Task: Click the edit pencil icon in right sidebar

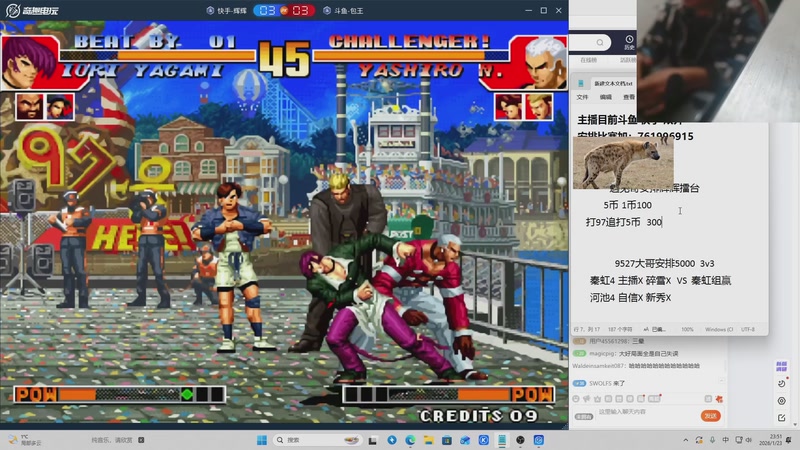Action: tap(781, 418)
